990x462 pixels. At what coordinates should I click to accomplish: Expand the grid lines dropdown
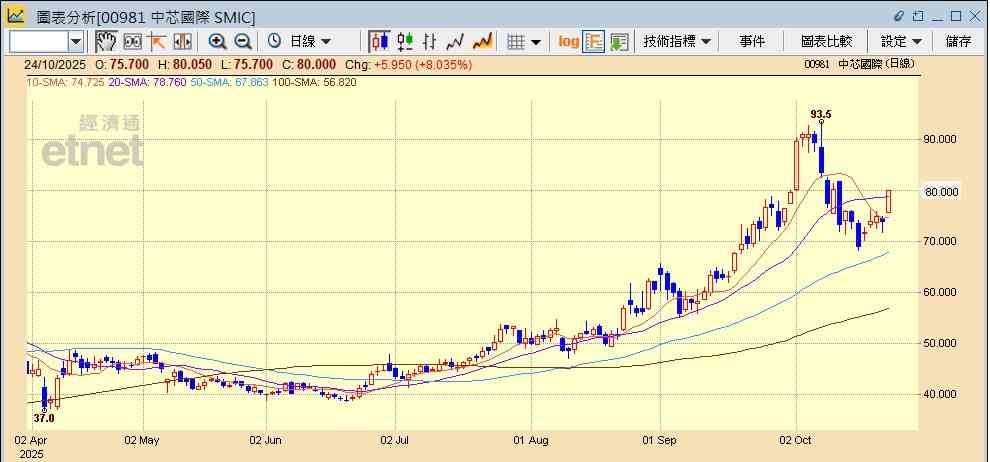point(536,41)
